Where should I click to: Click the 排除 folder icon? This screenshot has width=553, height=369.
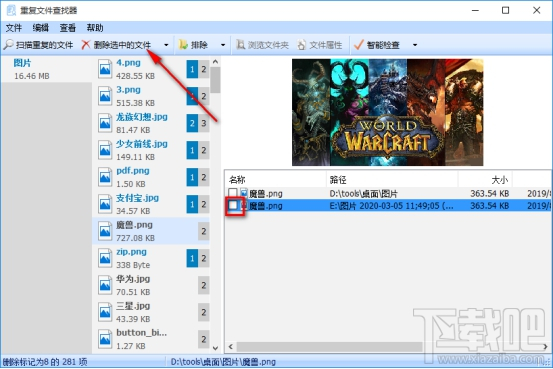pos(183,44)
